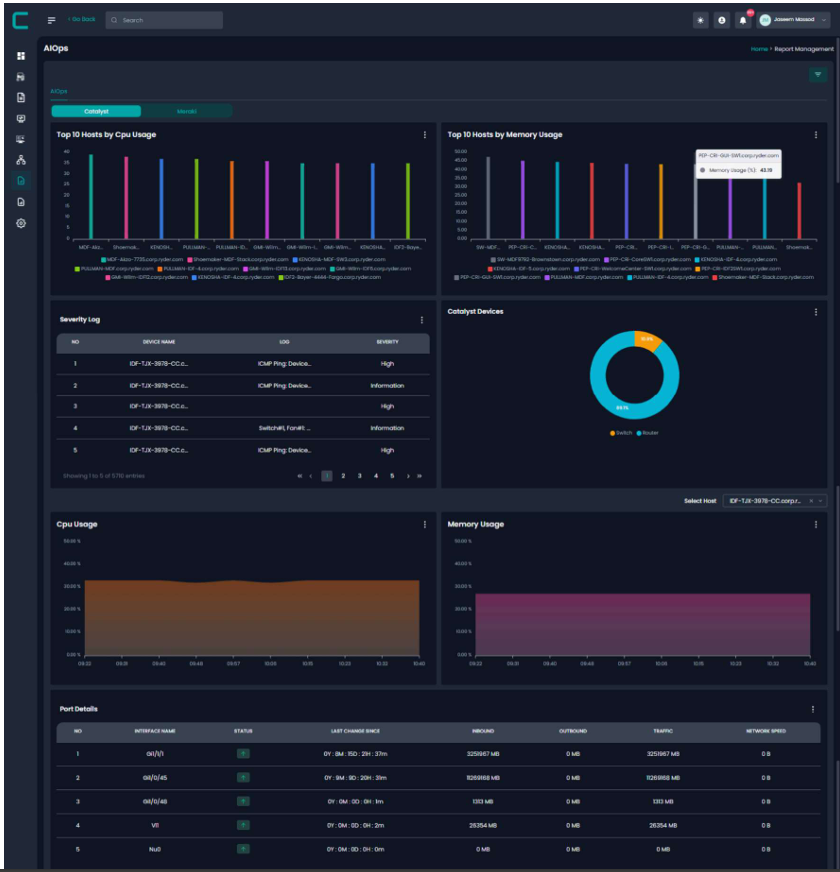The width and height of the screenshot is (840, 872).
Task: Jump to last Severity Log page
Action: [419, 476]
